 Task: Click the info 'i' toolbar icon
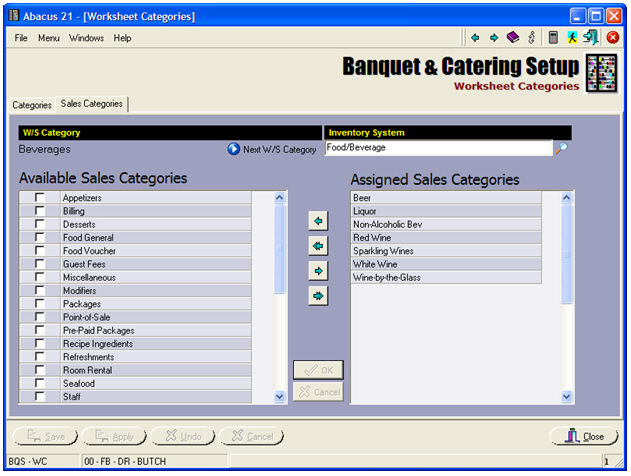532,37
